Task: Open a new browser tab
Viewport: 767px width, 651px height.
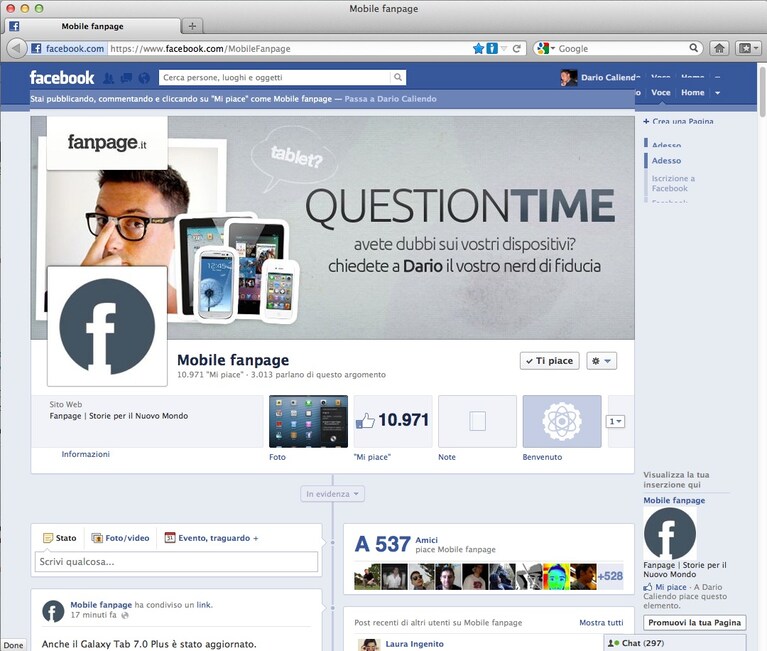Action: 192,26
